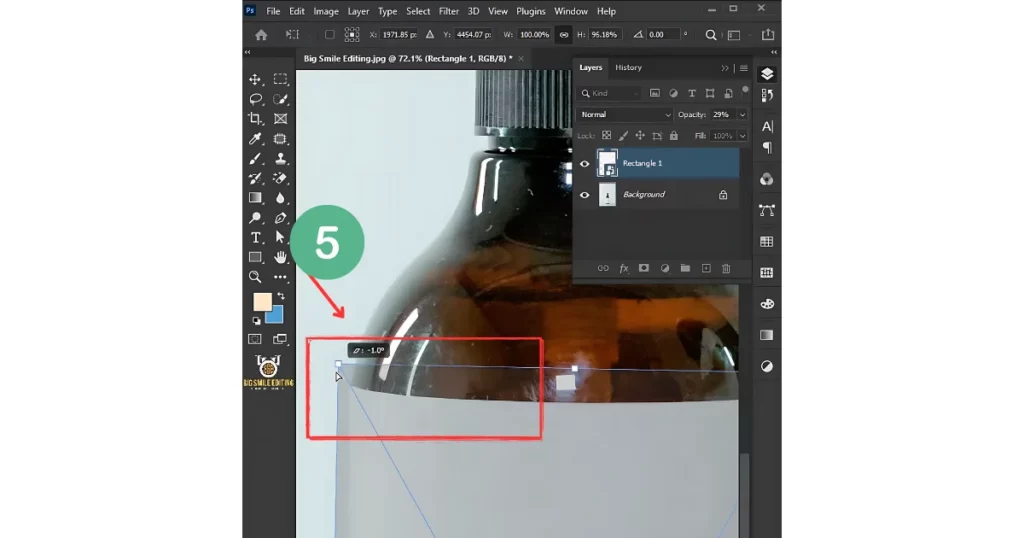Open the Image menu
This screenshot has height=538, width=1024.
click(x=326, y=11)
